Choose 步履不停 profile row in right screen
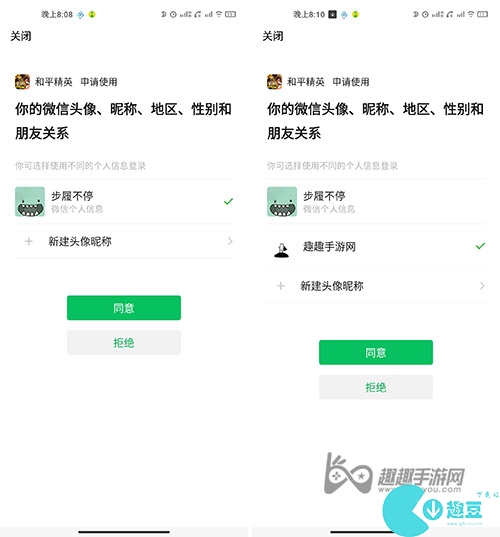This screenshot has width=500, height=537. point(376,201)
